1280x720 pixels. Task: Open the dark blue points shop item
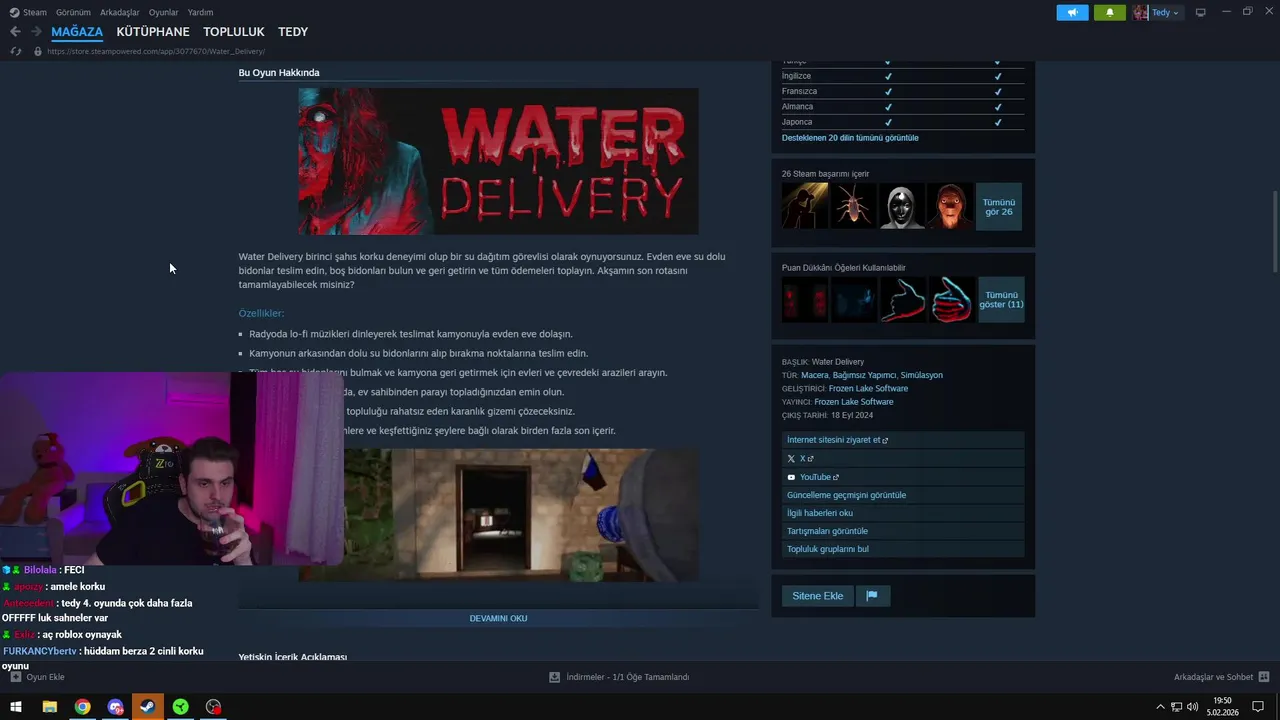pyautogui.click(x=853, y=300)
